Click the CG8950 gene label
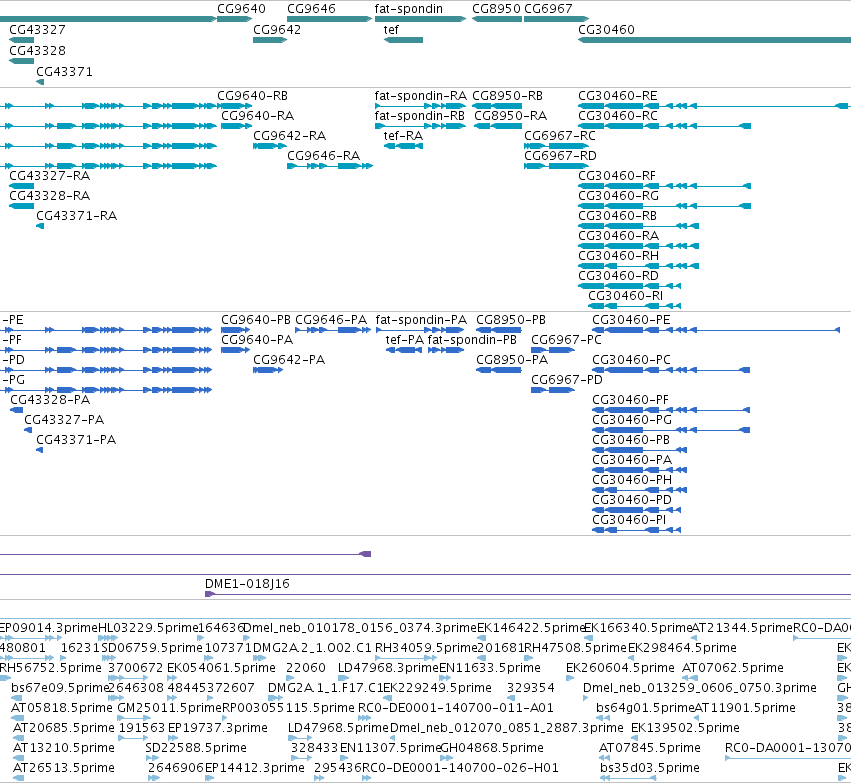The width and height of the screenshot is (851, 783). pos(496,9)
